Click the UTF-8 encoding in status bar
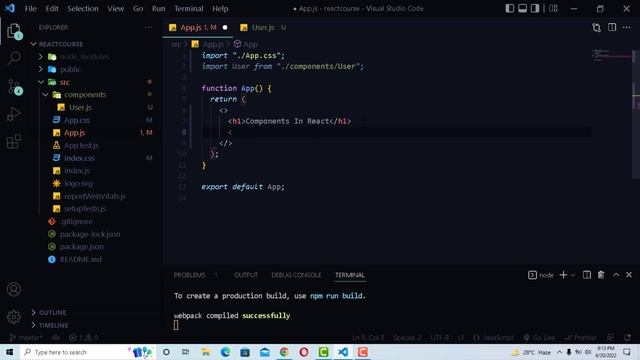This screenshot has height=360, width=640. pyautogui.click(x=439, y=338)
